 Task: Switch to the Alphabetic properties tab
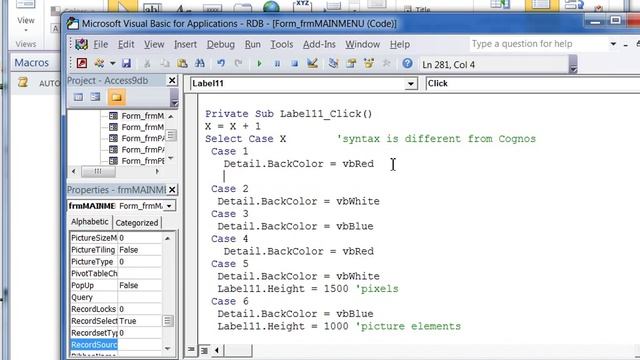pyautogui.click(x=89, y=222)
